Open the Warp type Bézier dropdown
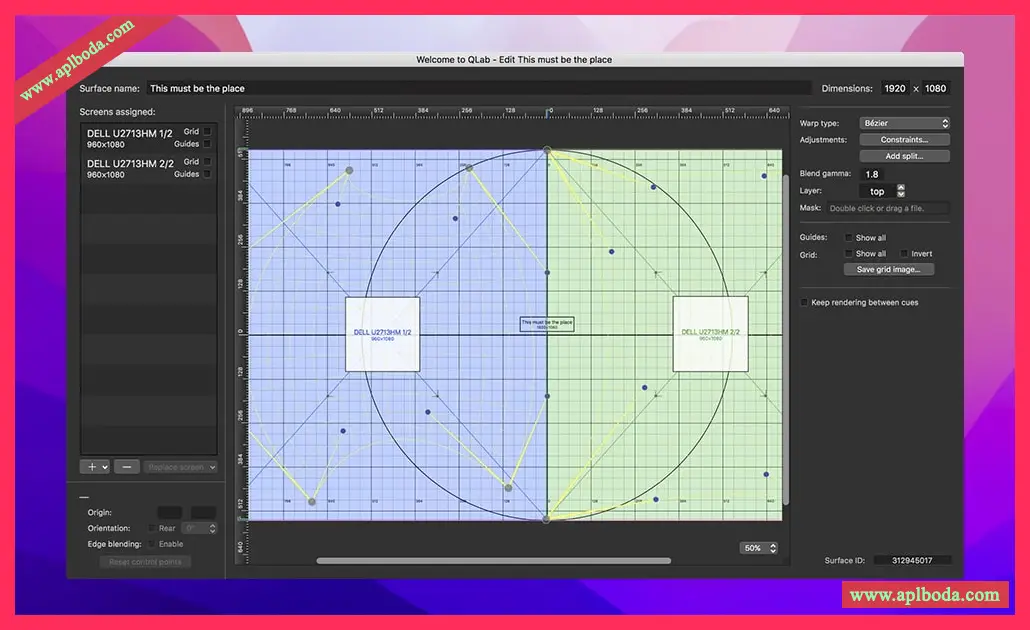1030x630 pixels. [904, 123]
